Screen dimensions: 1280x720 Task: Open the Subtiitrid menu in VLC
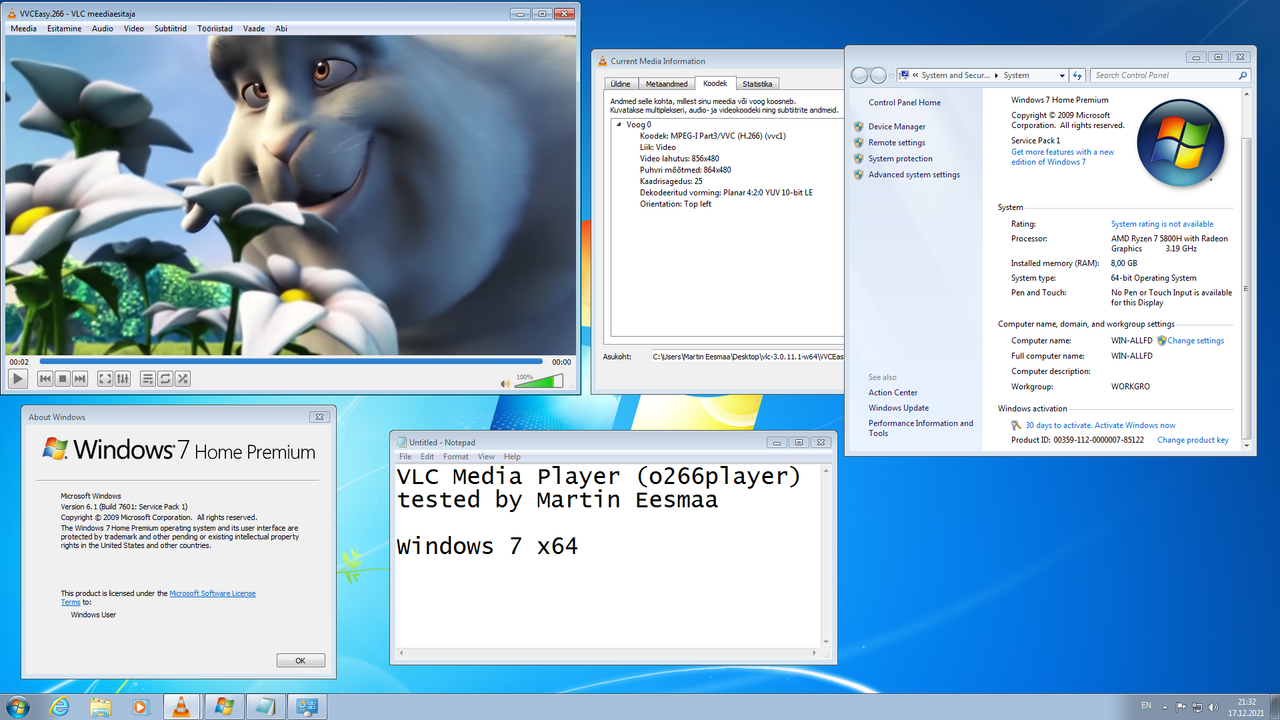point(170,28)
